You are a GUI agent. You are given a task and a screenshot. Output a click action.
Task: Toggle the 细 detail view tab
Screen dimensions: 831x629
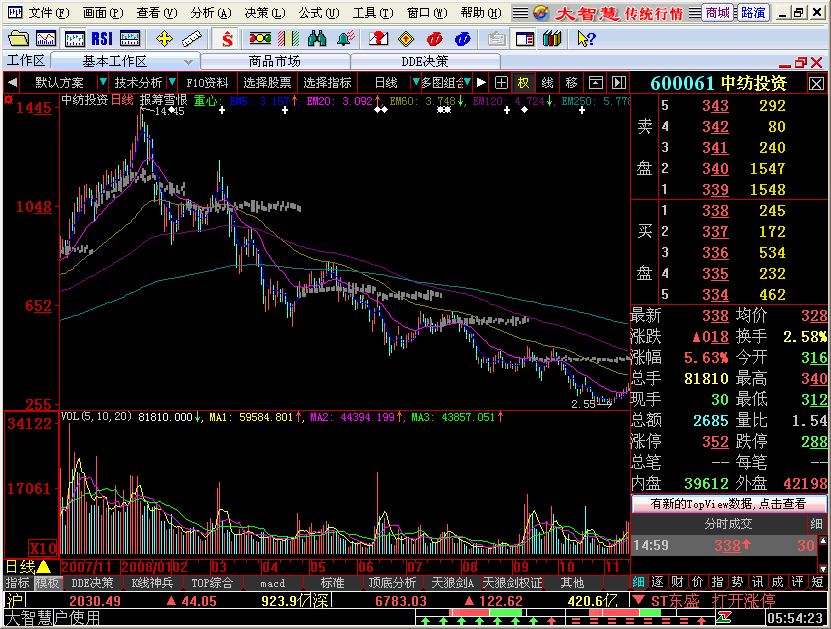click(x=639, y=582)
